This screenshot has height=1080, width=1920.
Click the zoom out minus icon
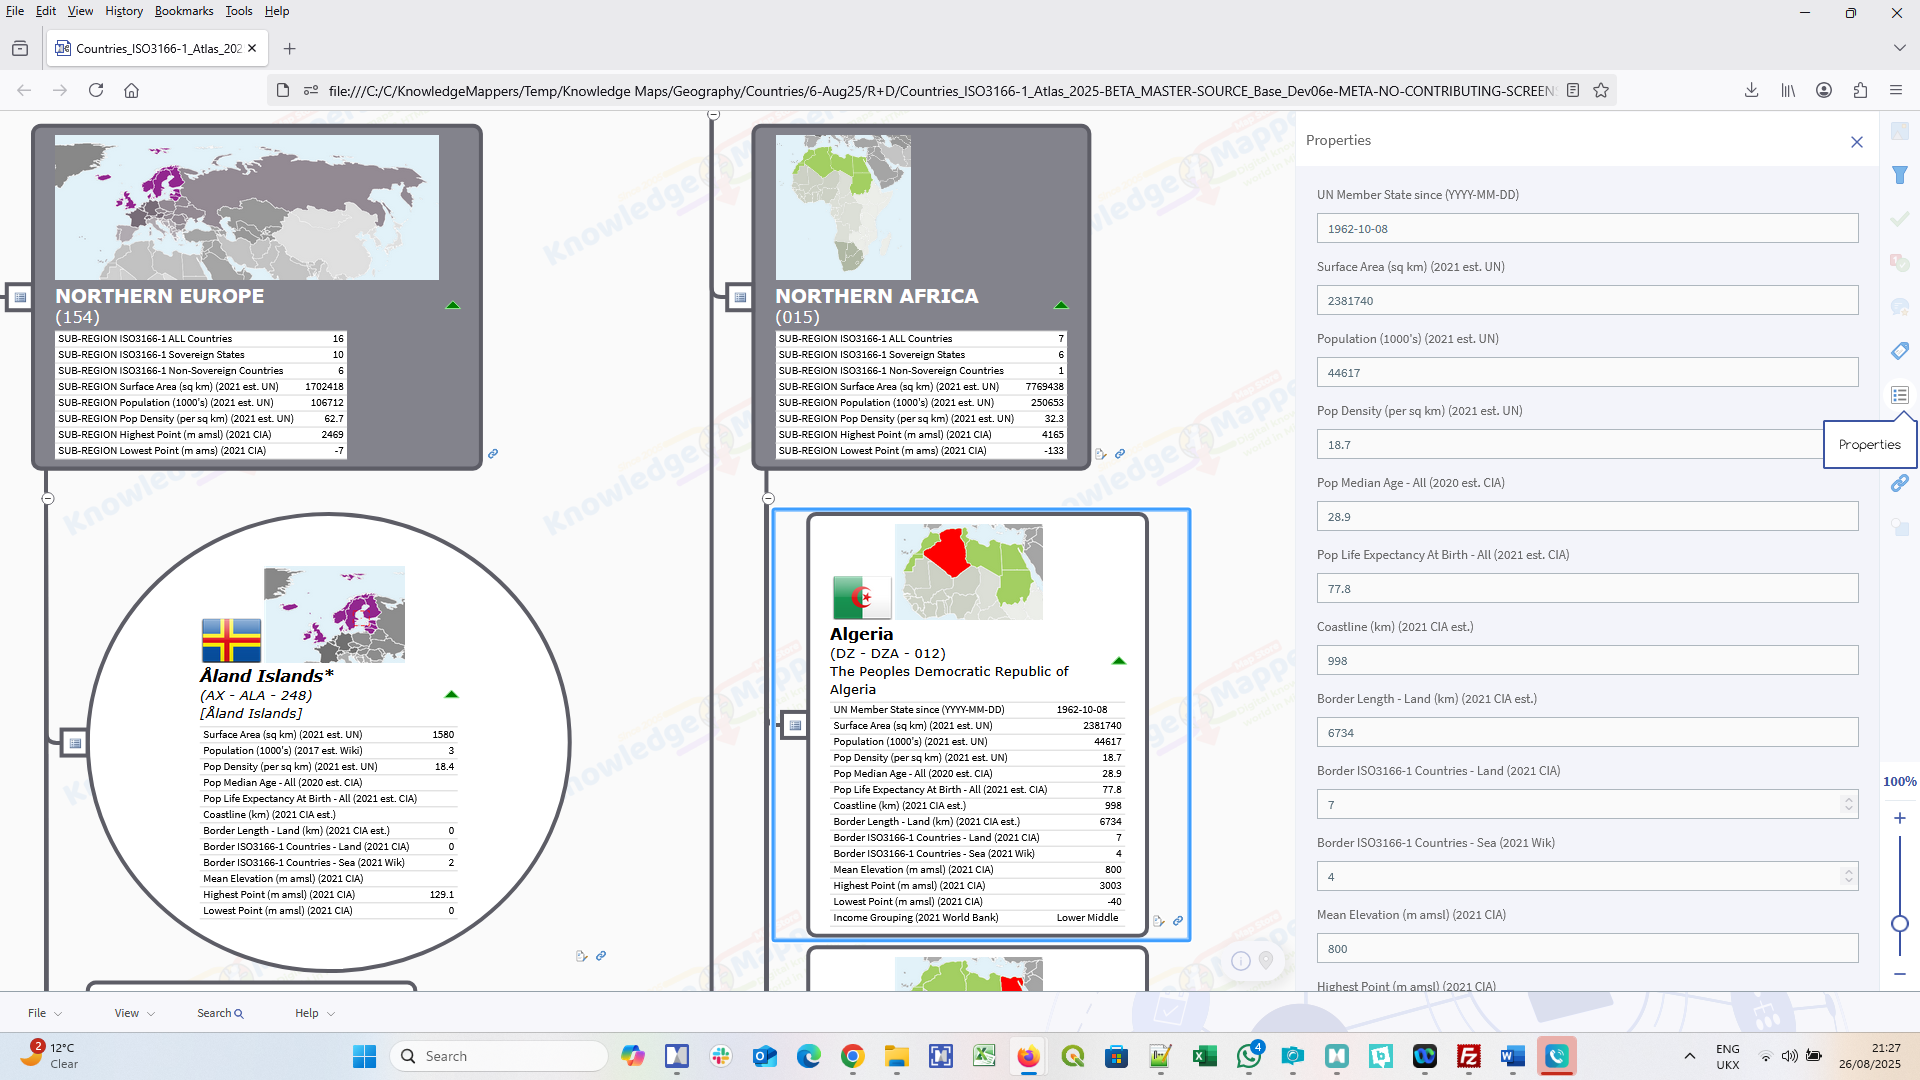[x=1900, y=974]
